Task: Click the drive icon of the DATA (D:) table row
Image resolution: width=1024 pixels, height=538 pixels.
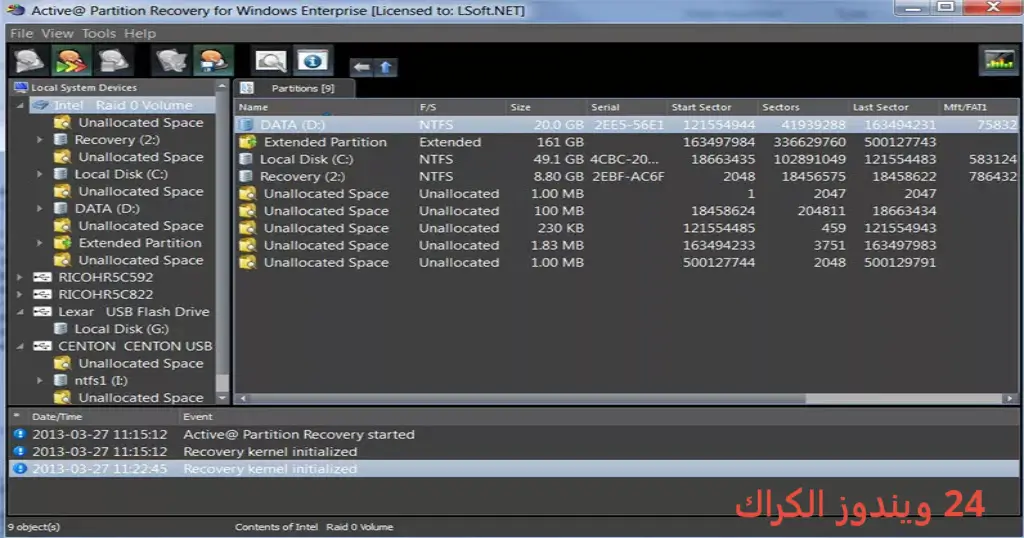Action: coord(246,124)
